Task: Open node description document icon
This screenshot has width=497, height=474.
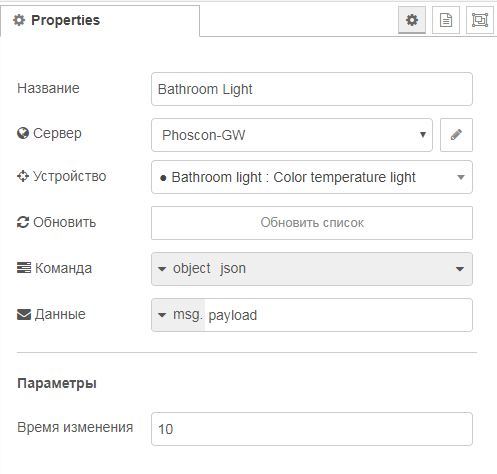Action: 446,20
